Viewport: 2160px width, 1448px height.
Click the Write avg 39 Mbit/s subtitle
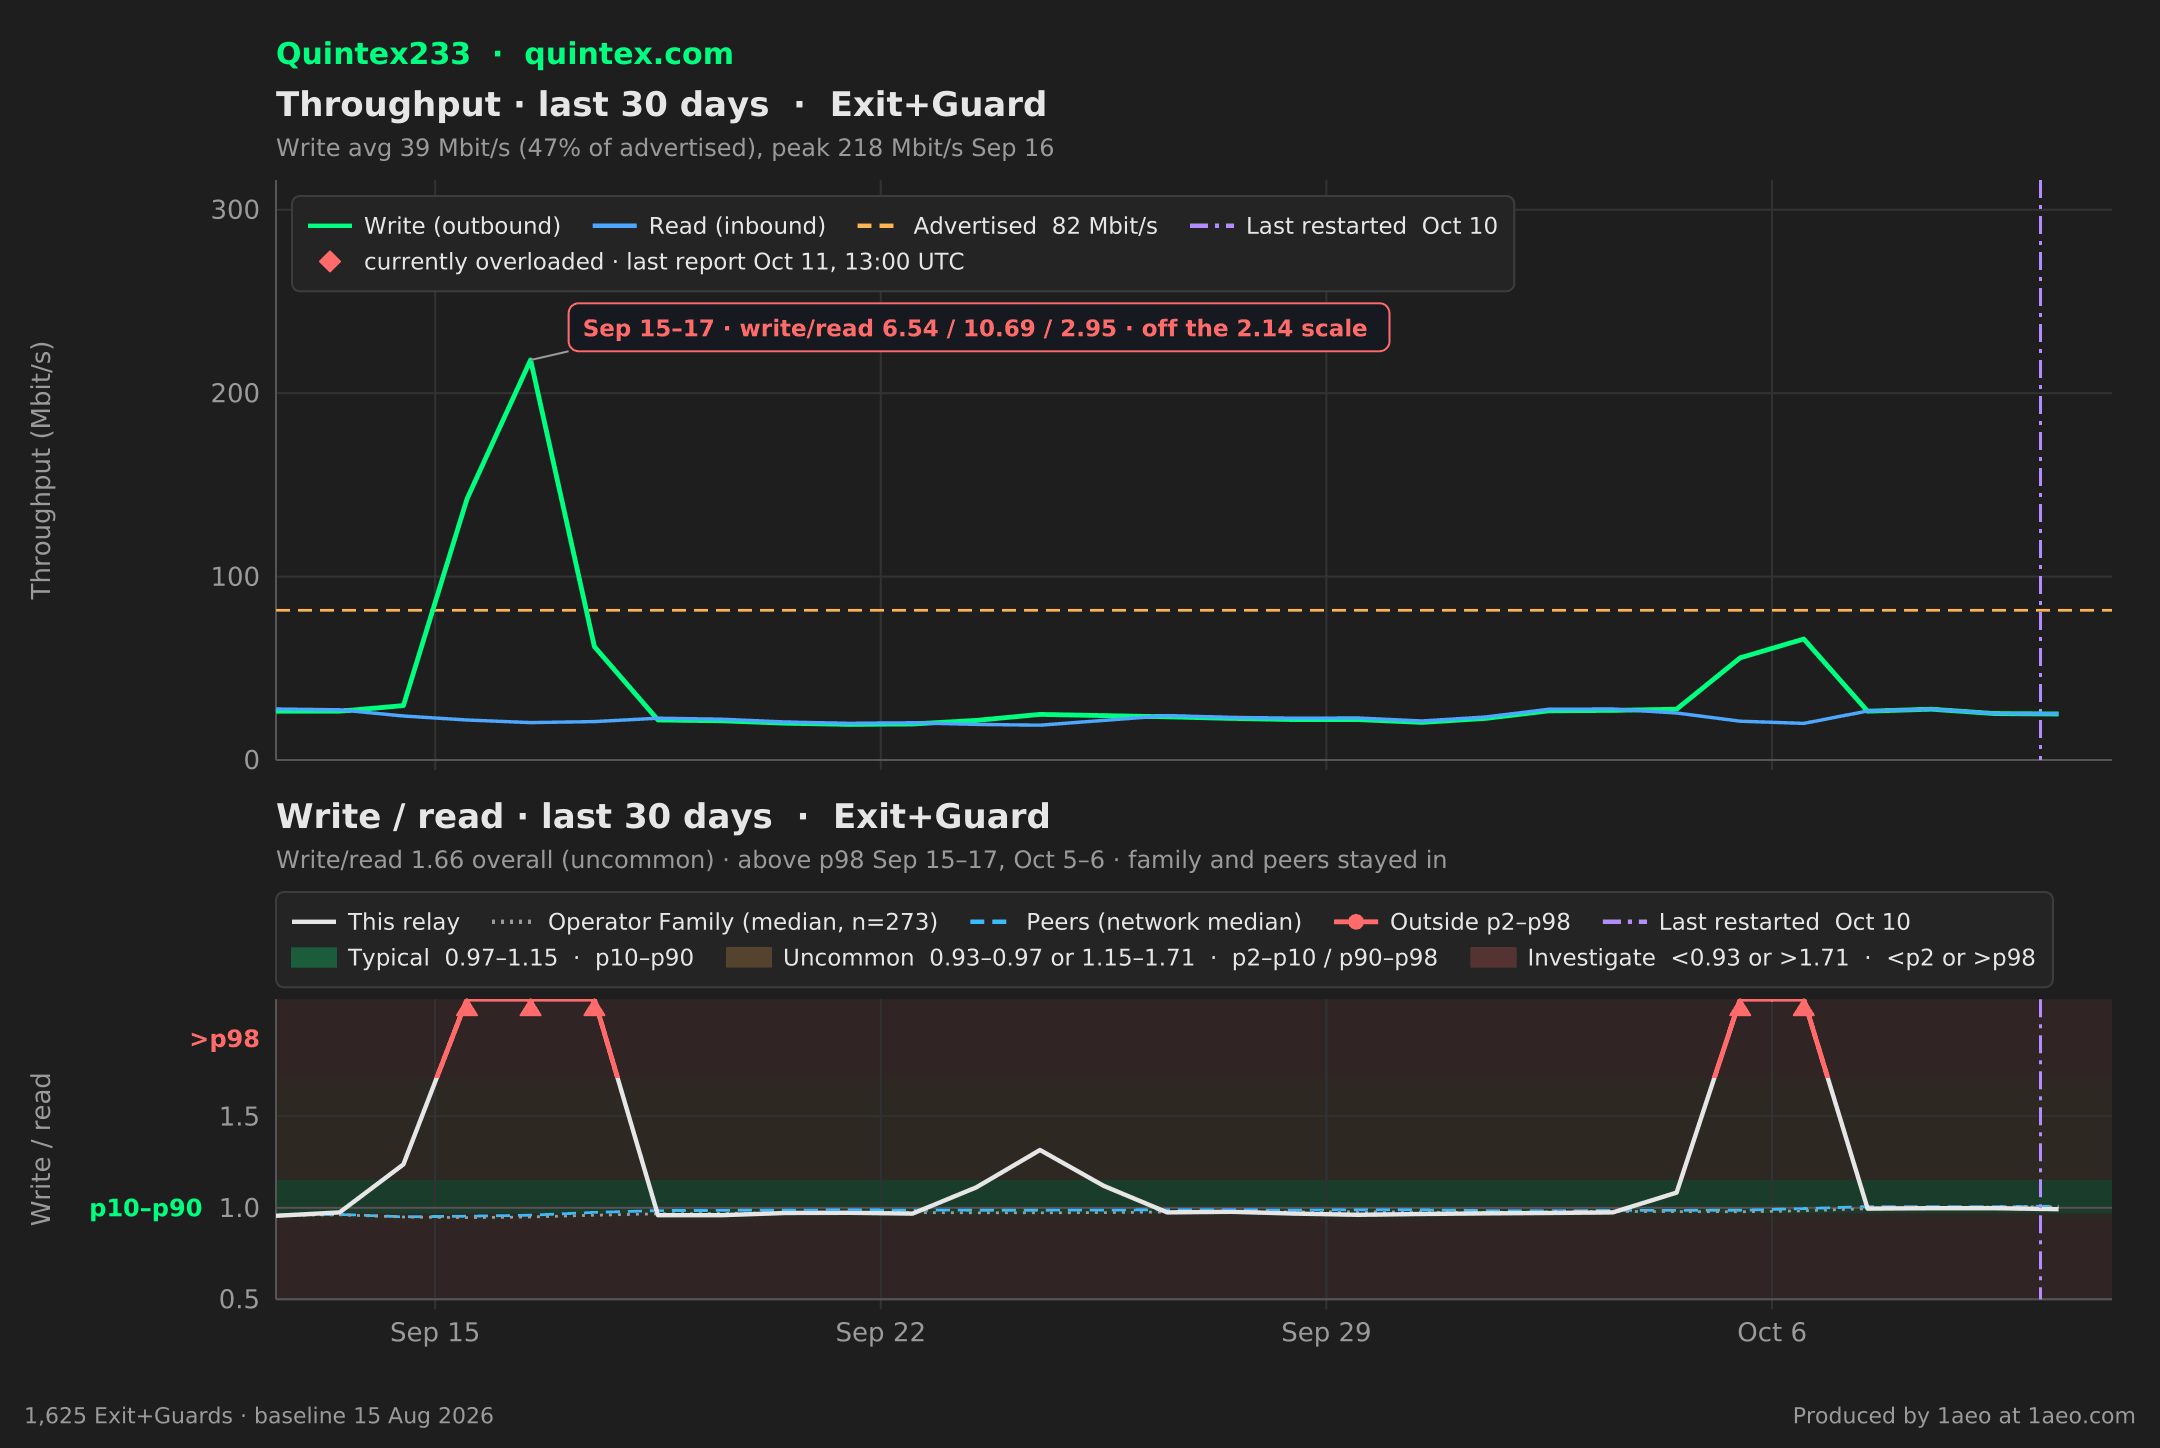pyautogui.click(x=665, y=148)
